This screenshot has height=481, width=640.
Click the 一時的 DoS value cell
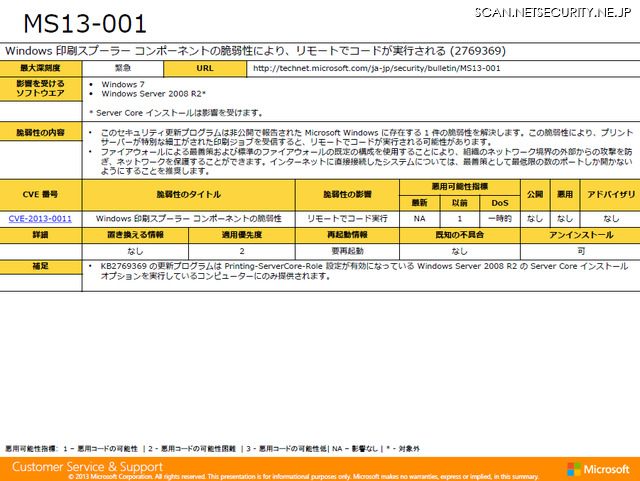click(500, 219)
